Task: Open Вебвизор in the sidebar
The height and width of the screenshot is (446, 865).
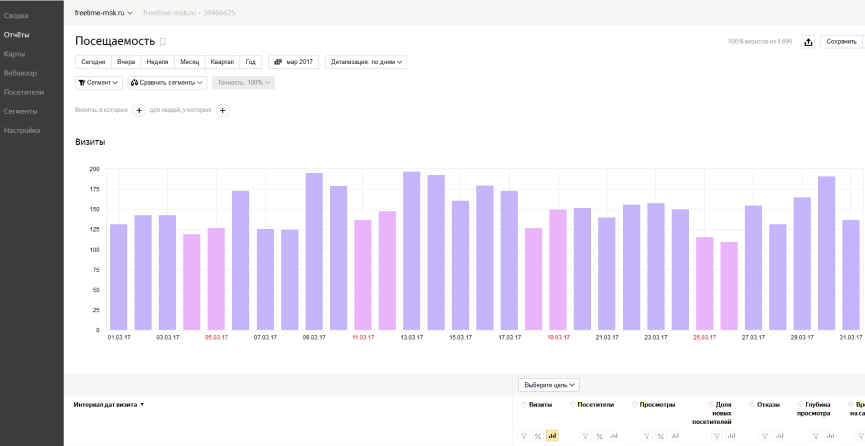Action: (x=20, y=73)
